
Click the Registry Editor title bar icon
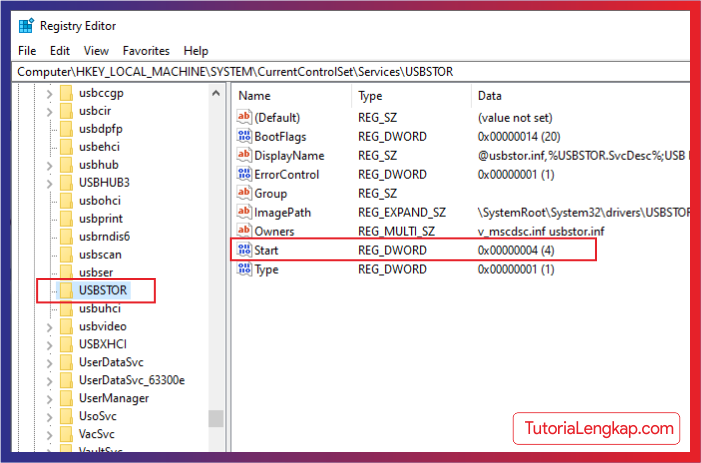pyautogui.click(x=26, y=26)
